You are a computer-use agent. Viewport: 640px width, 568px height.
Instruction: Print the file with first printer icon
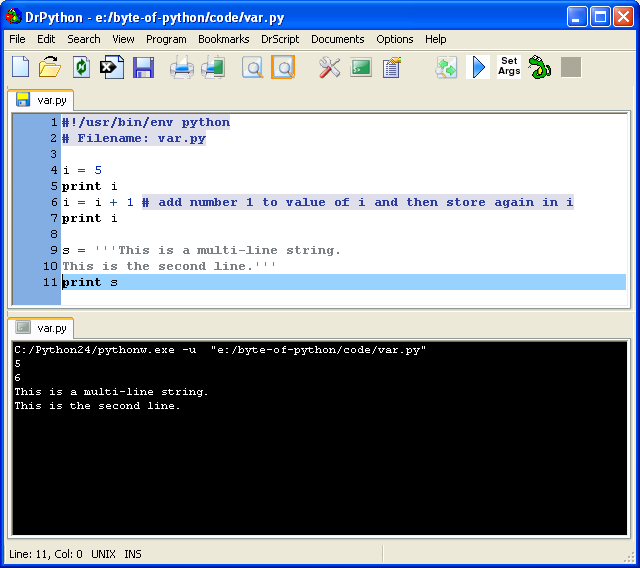181,67
